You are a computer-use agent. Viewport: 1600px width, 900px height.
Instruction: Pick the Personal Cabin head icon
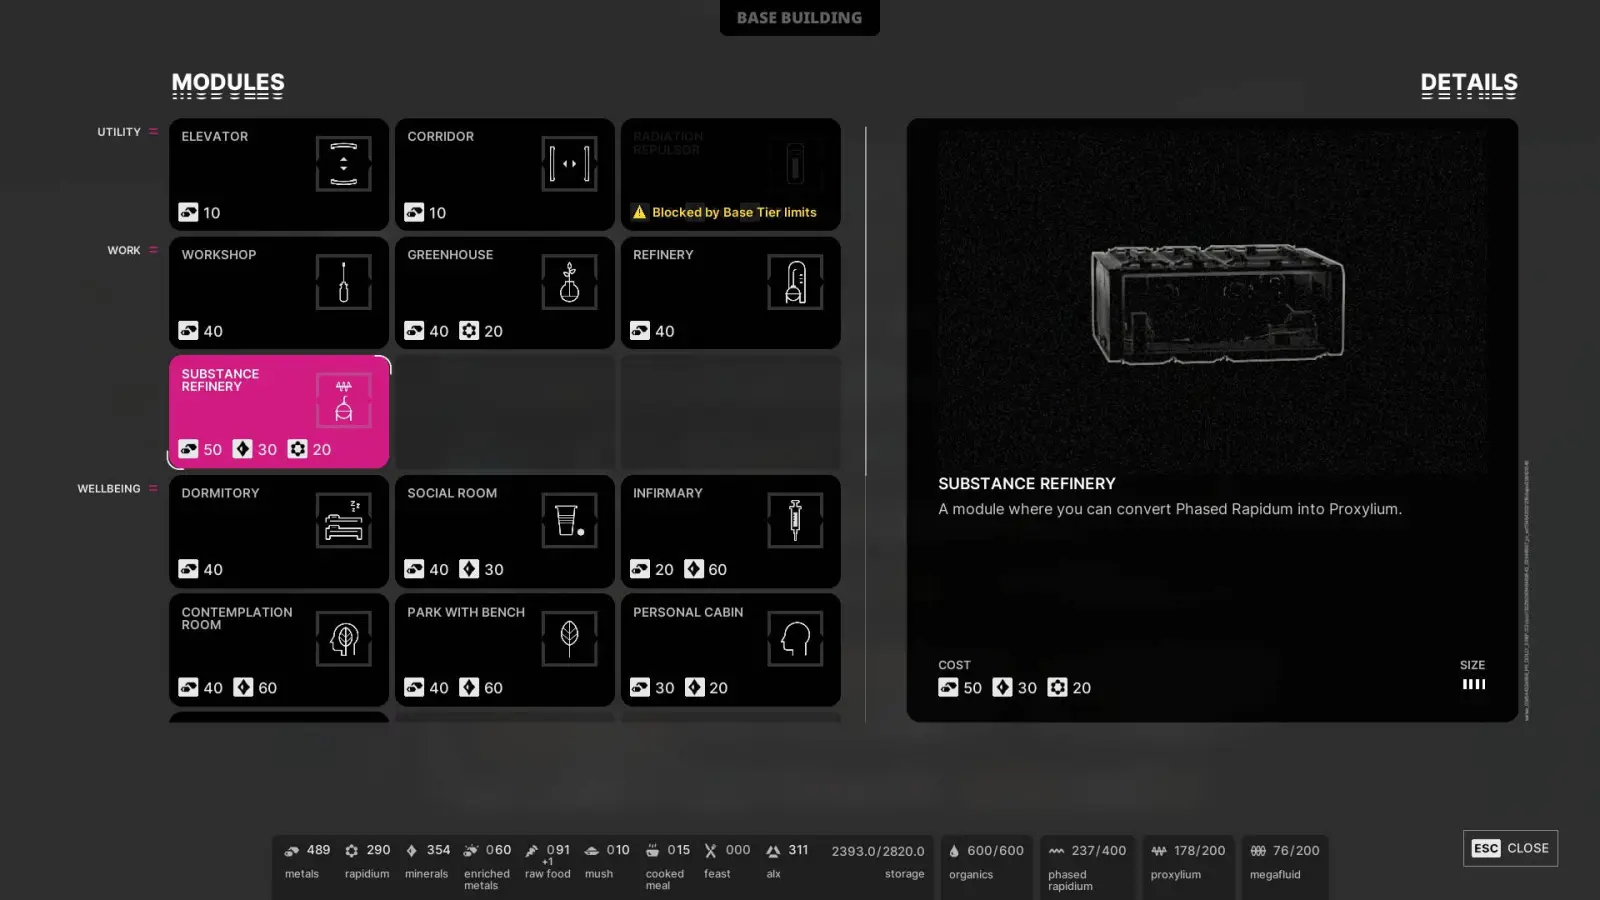pos(796,639)
